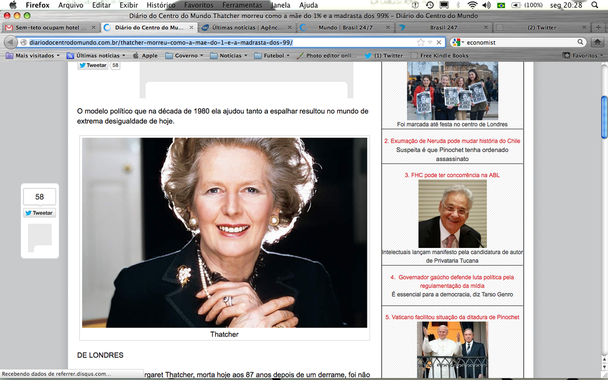Go back with the browser back arrow
Viewport: 608px width, 380px height.
pyautogui.click(x=10, y=42)
